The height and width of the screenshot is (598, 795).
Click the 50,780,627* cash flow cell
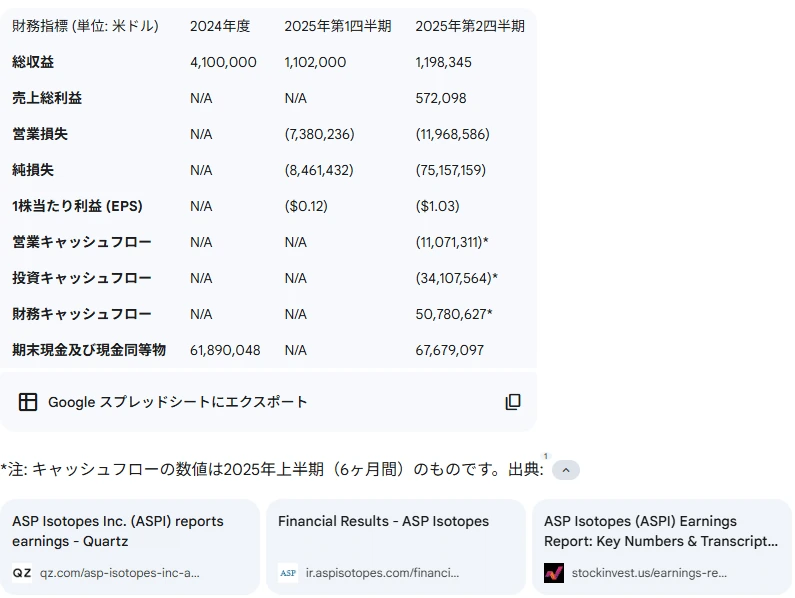(x=454, y=314)
